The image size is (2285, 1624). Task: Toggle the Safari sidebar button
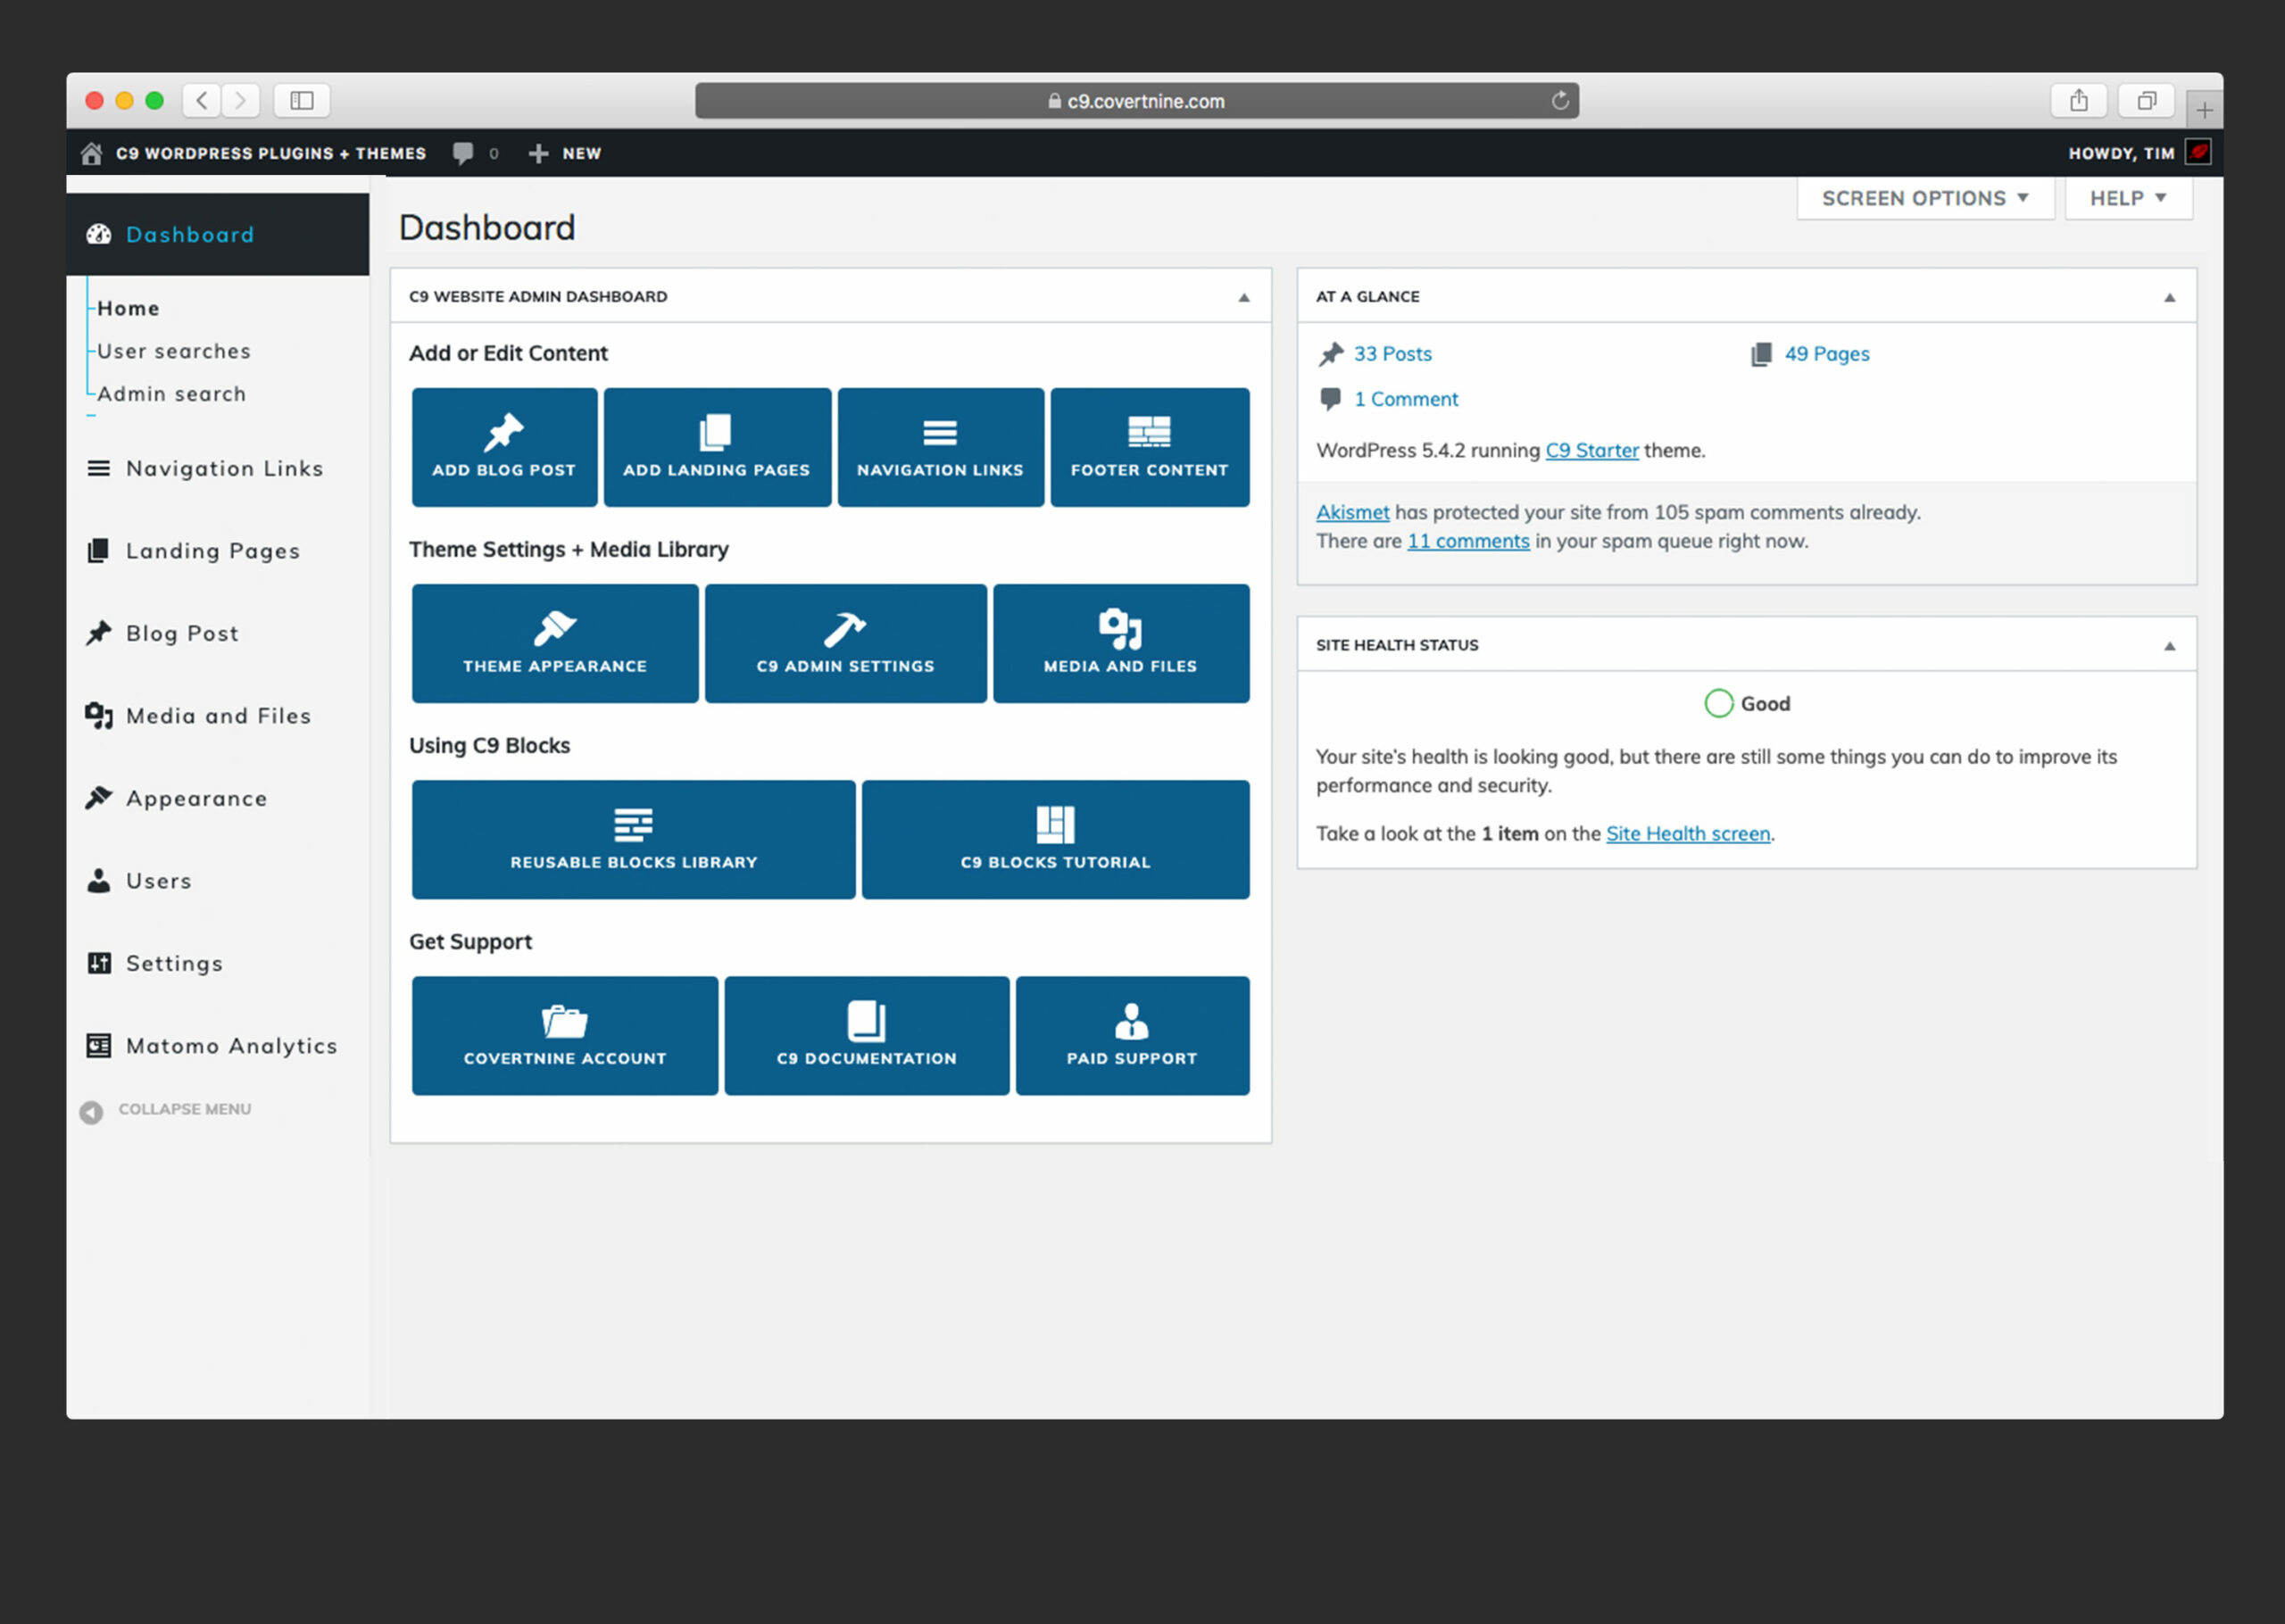point(302,100)
